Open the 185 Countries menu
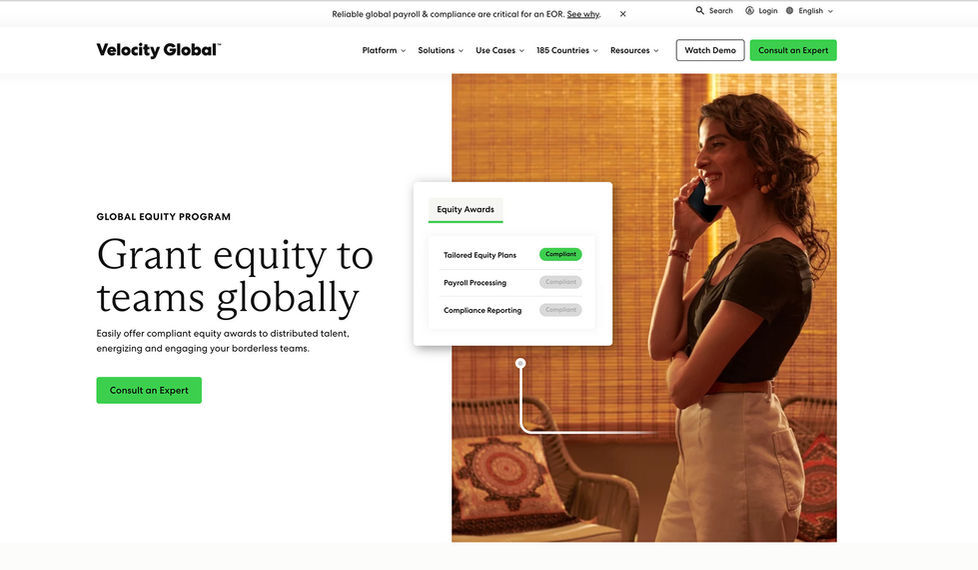The height and width of the screenshot is (570, 978). coord(567,51)
